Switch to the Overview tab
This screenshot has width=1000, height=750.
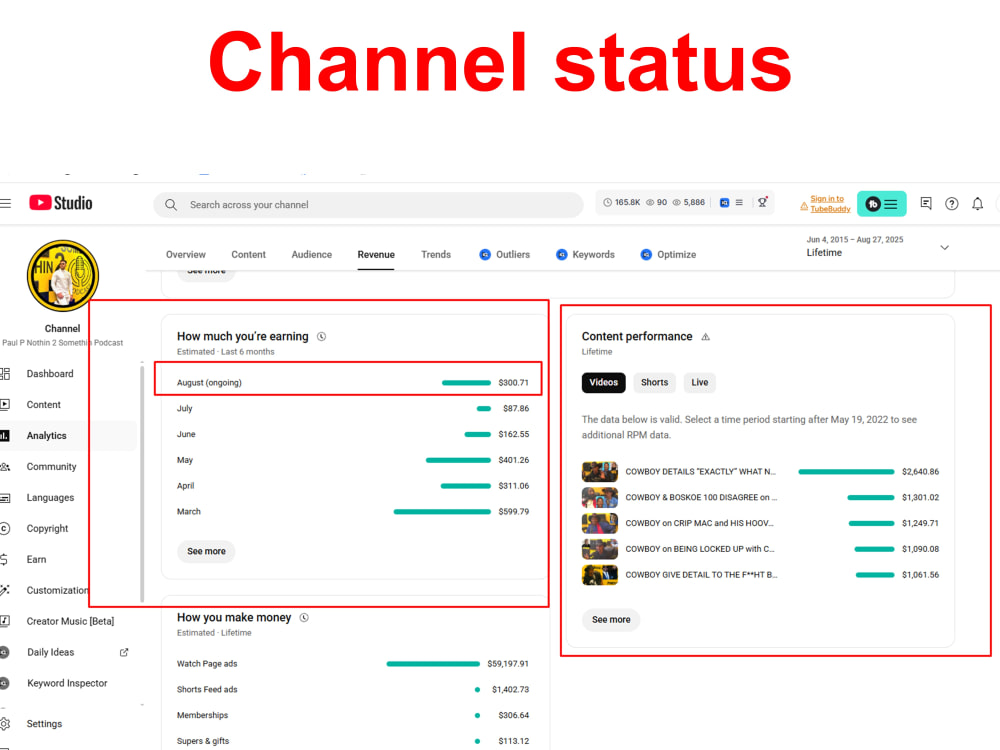[x=186, y=254]
